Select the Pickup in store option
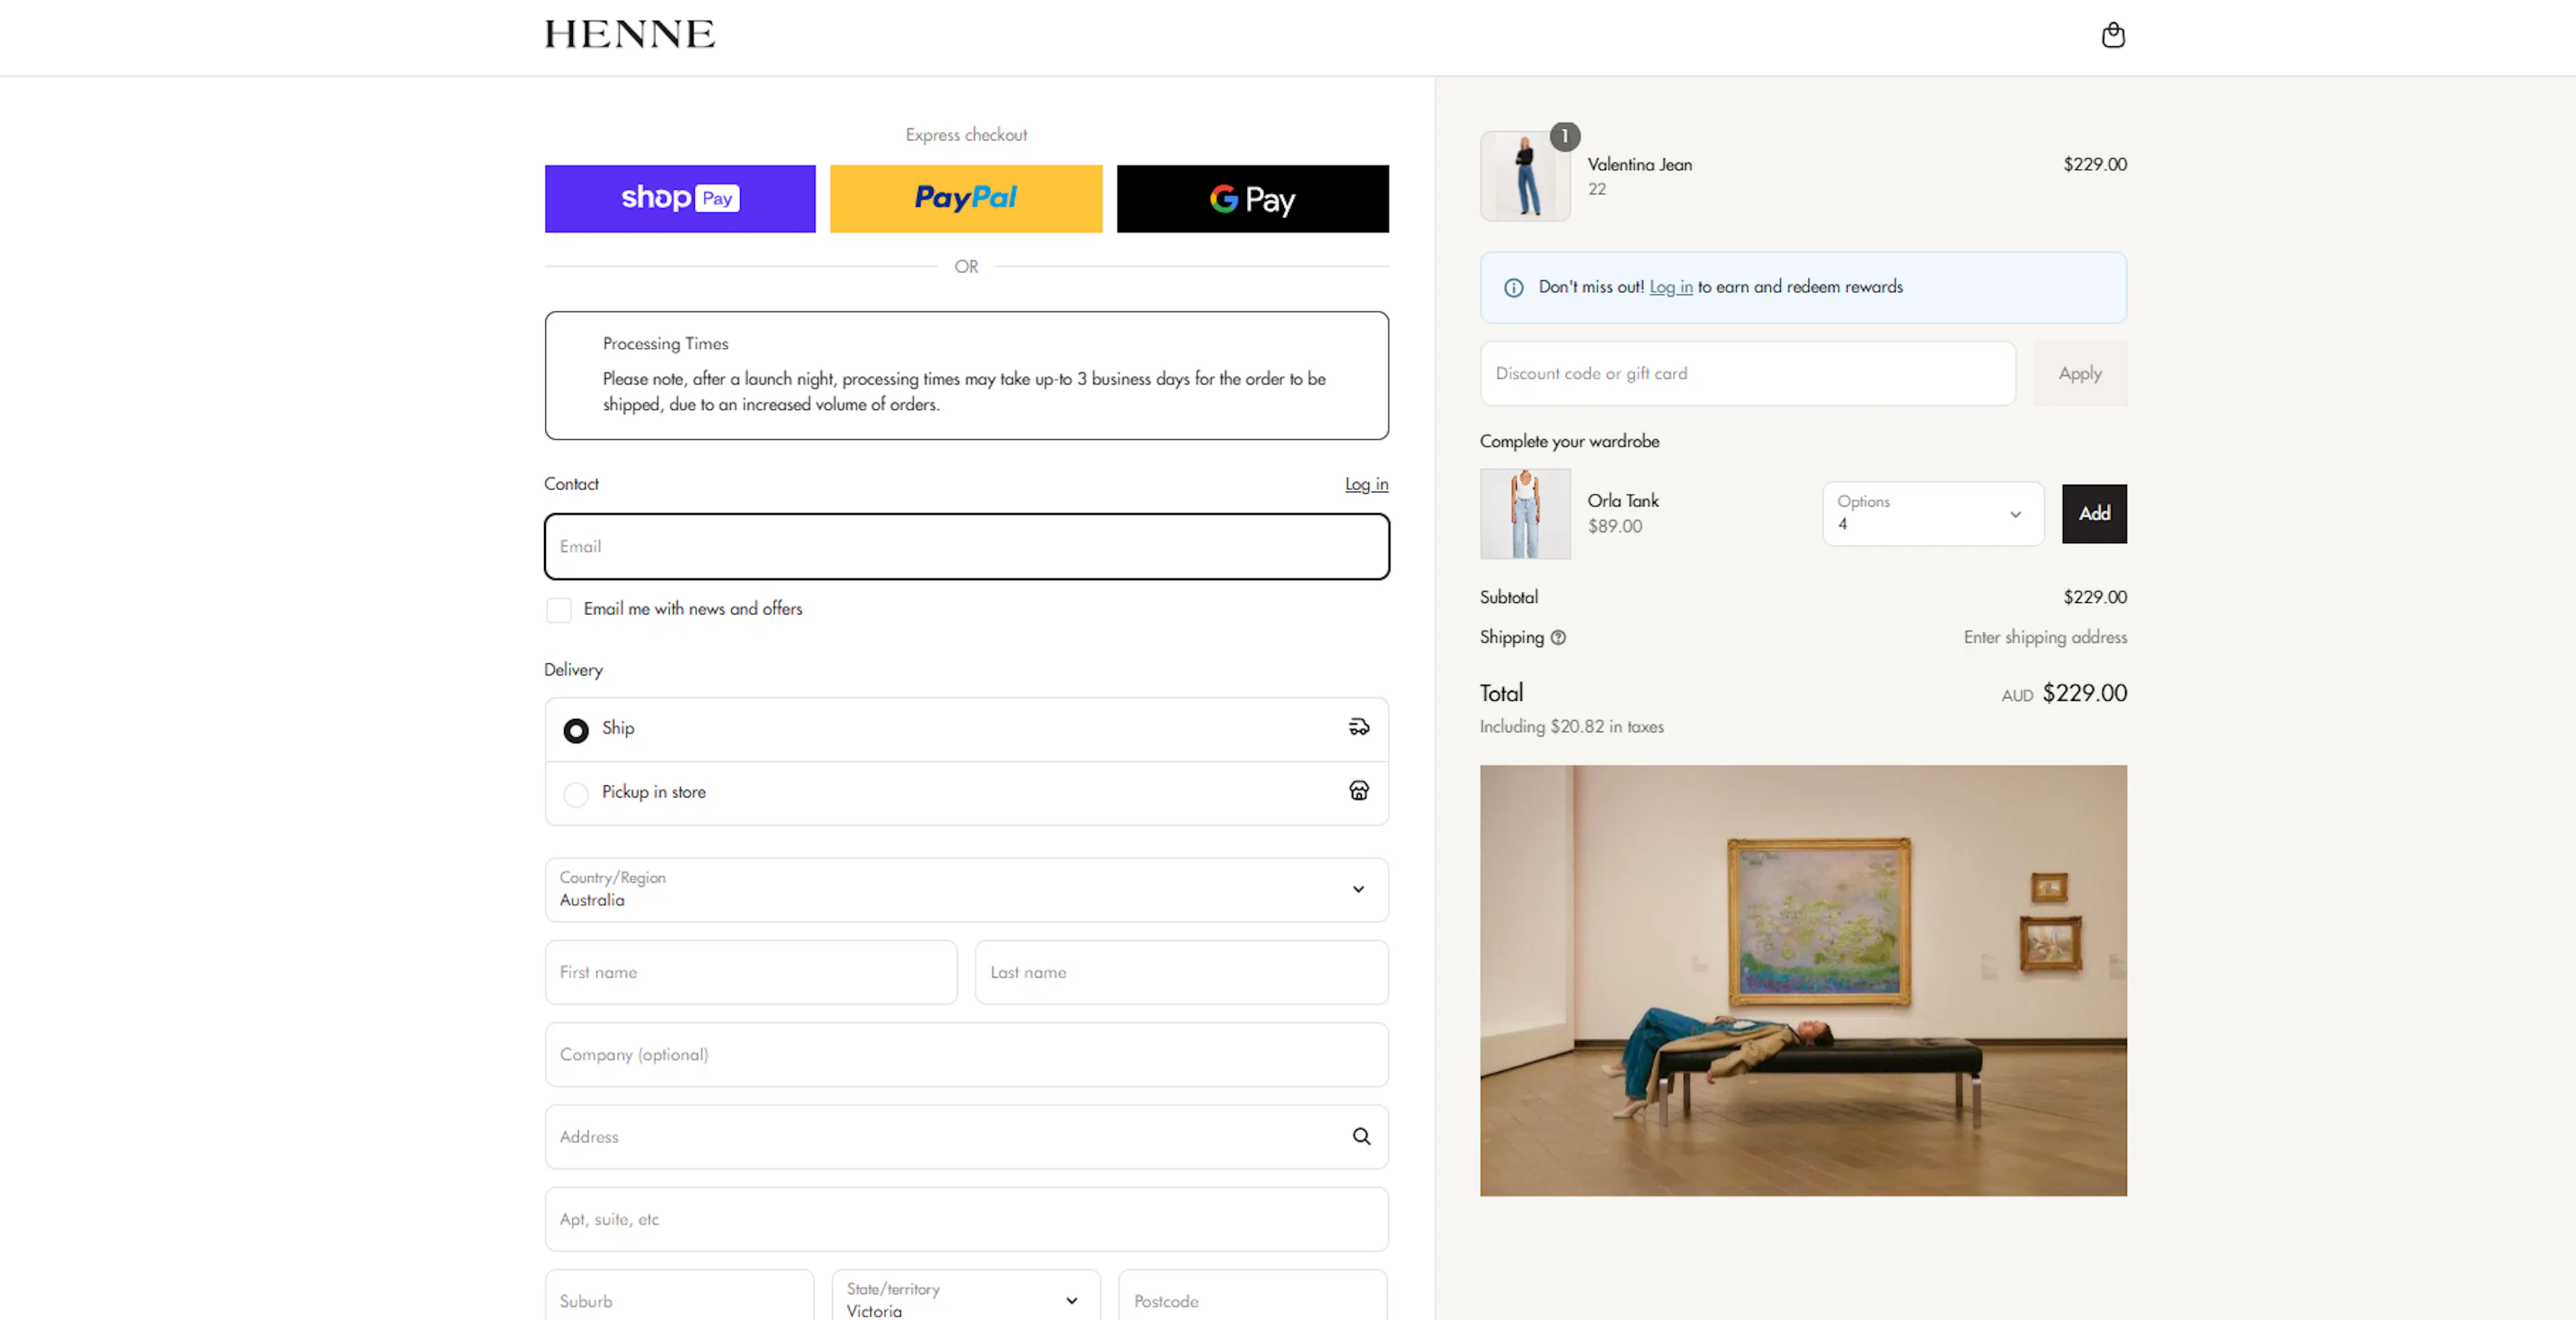This screenshot has height=1320, width=2576. pyautogui.click(x=576, y=794)
